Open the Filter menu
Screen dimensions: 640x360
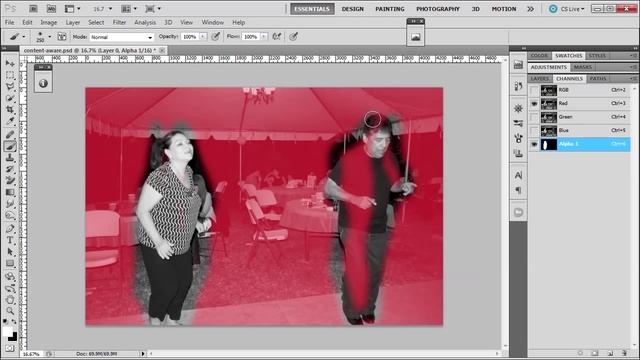119,22
